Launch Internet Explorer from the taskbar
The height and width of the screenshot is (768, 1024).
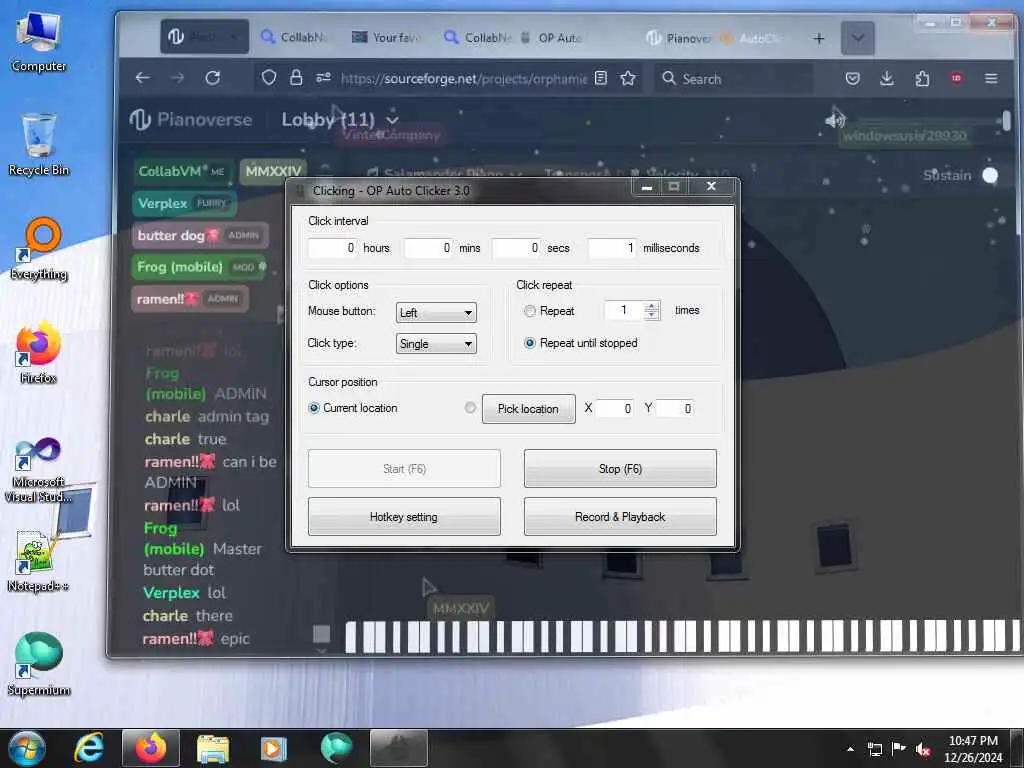pos(89,748)
